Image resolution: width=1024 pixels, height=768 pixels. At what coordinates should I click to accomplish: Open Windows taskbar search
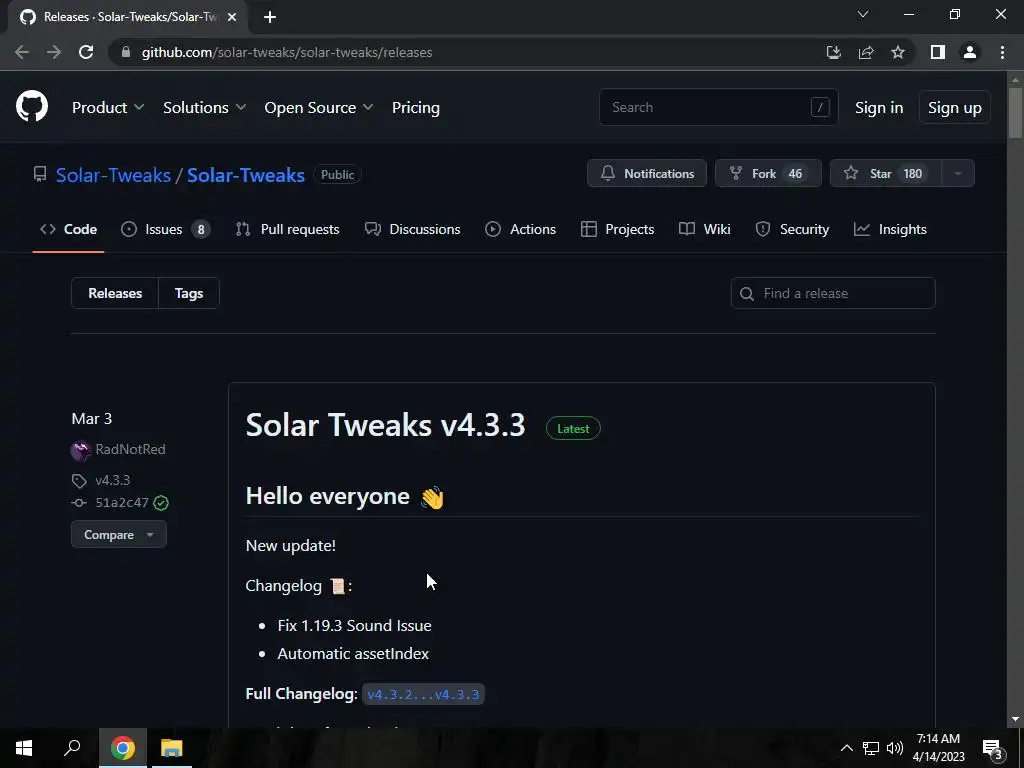click(72, 748)
